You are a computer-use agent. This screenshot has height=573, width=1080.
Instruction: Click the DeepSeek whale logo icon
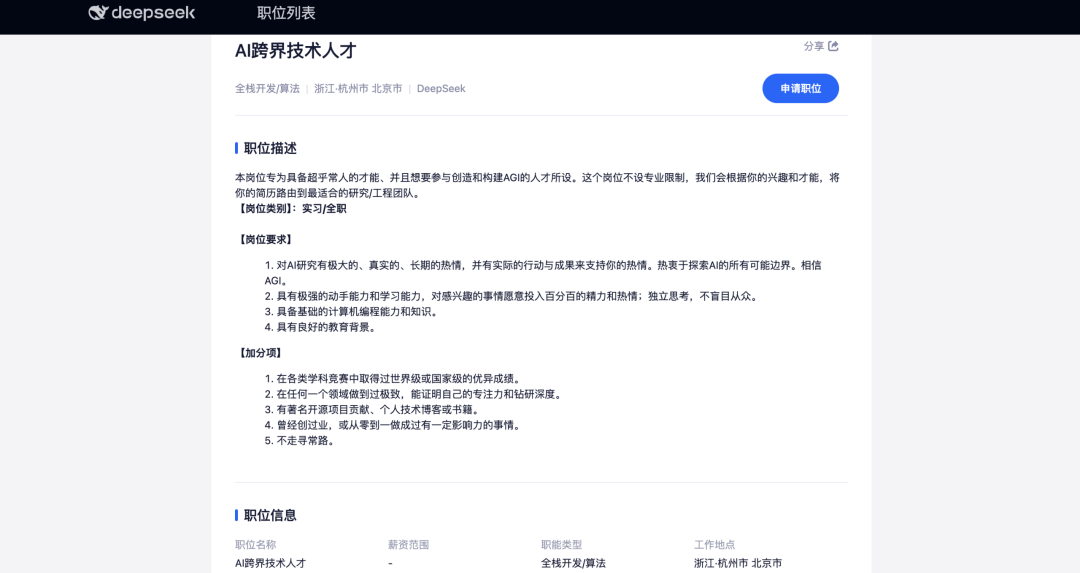click(98, 12)
